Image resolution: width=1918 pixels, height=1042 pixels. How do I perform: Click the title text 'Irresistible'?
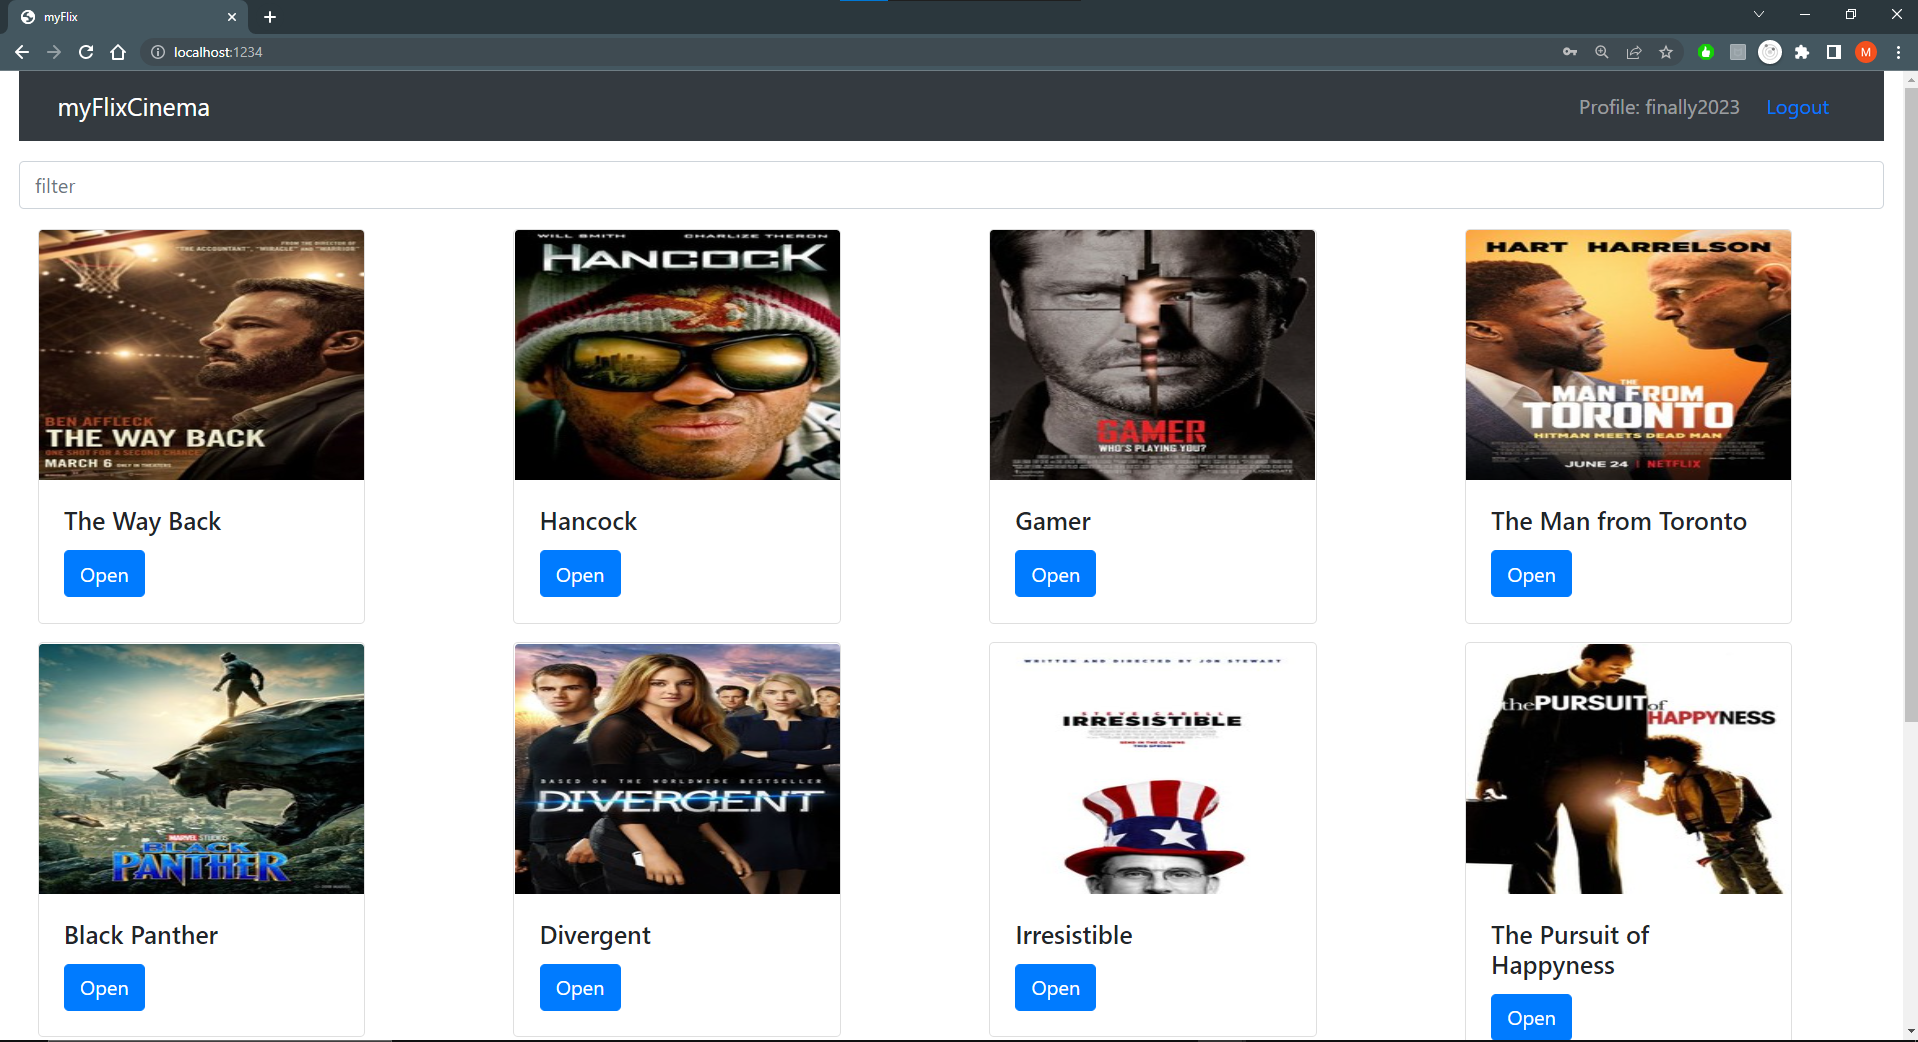(1074, 935)
